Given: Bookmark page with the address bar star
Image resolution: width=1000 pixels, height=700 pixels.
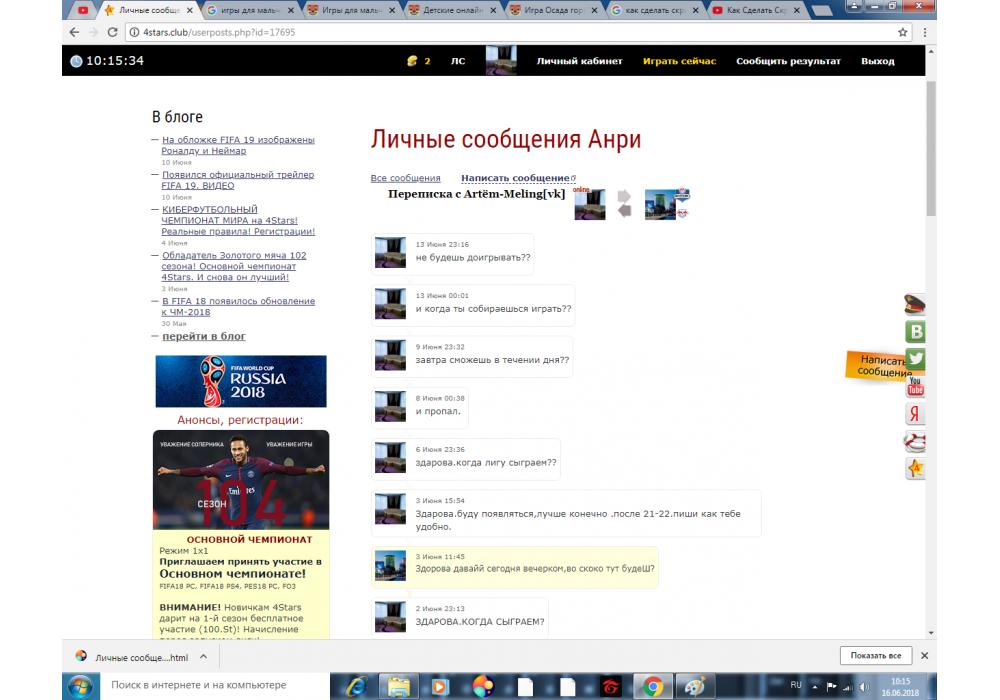Looking at the screenshot, I should [x=903, y=32].
